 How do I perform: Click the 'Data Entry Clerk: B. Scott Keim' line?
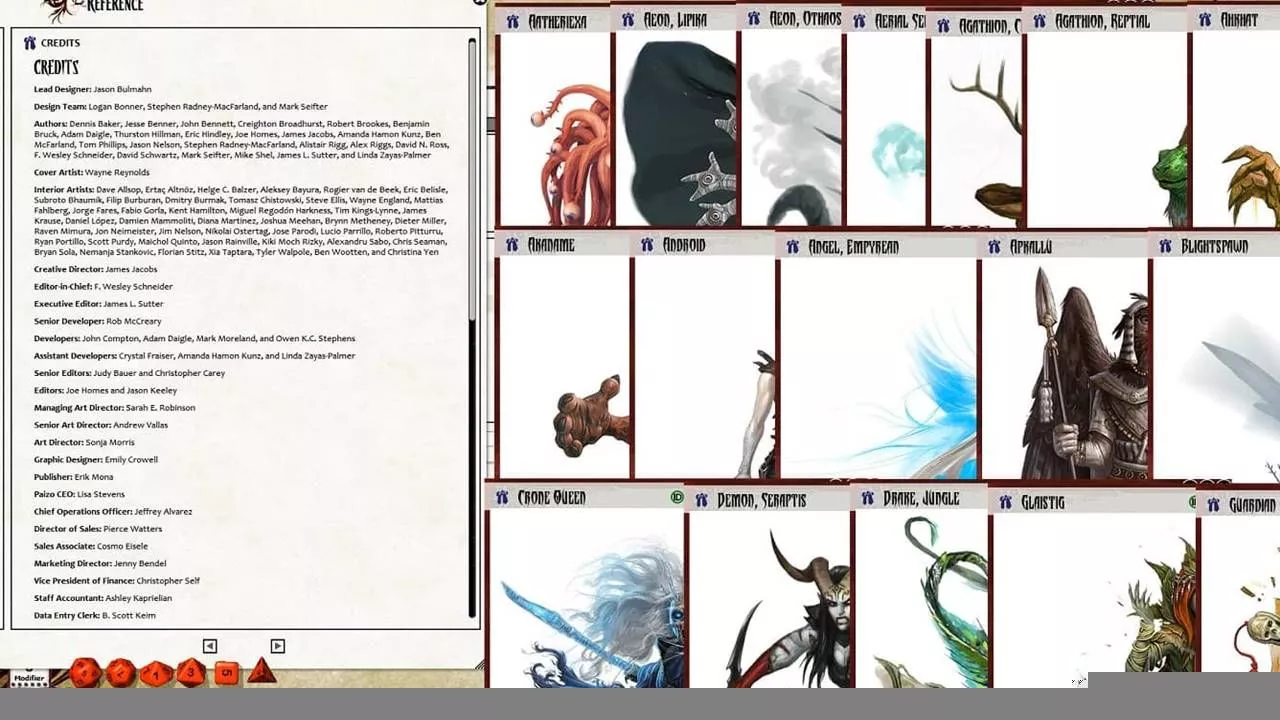point(95,615)
